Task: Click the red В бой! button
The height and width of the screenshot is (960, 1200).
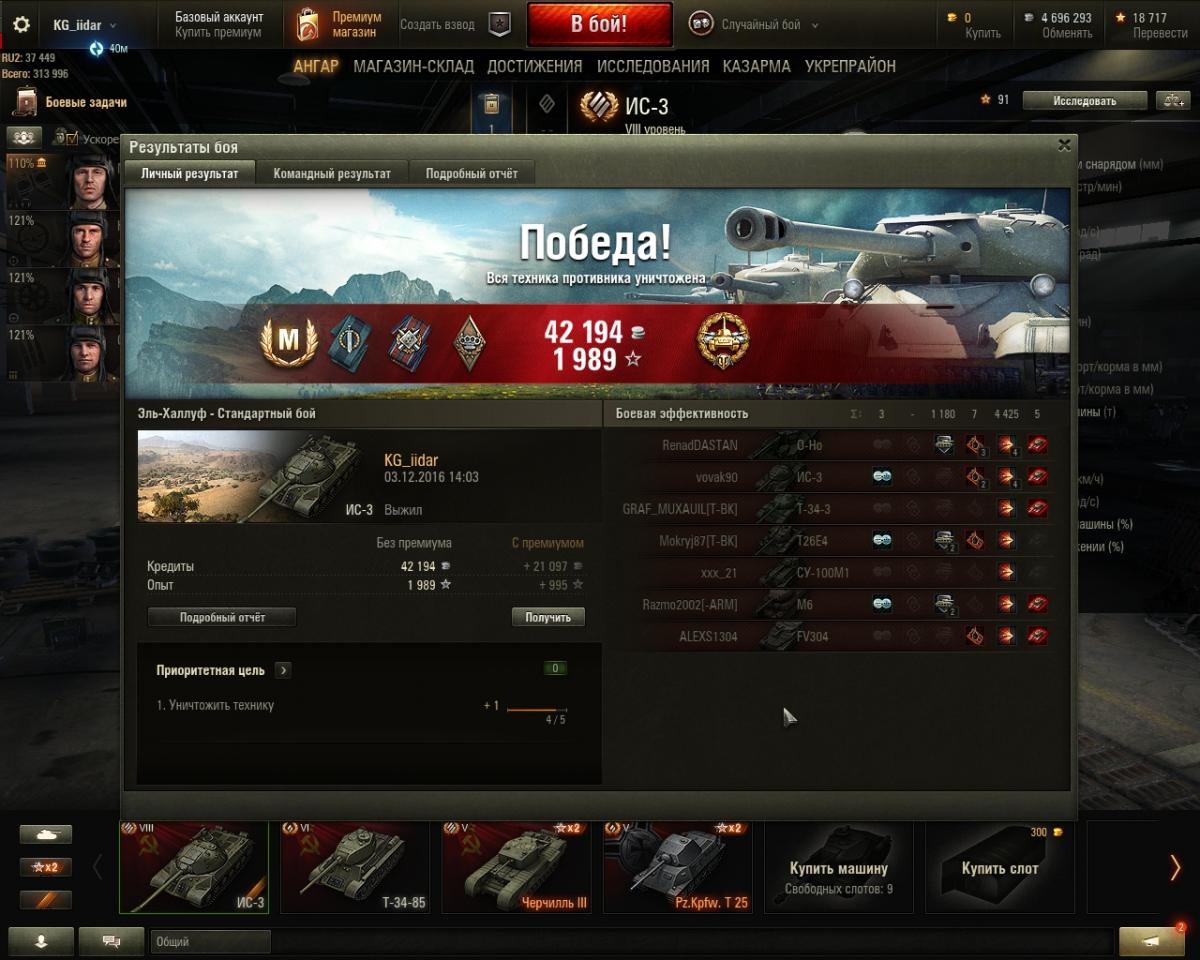Action: pyautogui.click(x=599, y=25)
